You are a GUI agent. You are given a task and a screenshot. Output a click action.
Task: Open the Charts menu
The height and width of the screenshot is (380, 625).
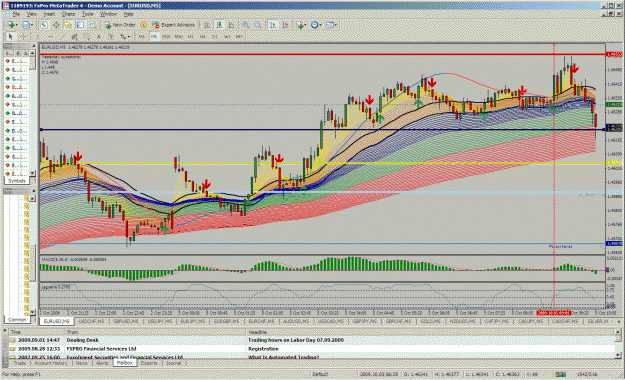[68, 14]
